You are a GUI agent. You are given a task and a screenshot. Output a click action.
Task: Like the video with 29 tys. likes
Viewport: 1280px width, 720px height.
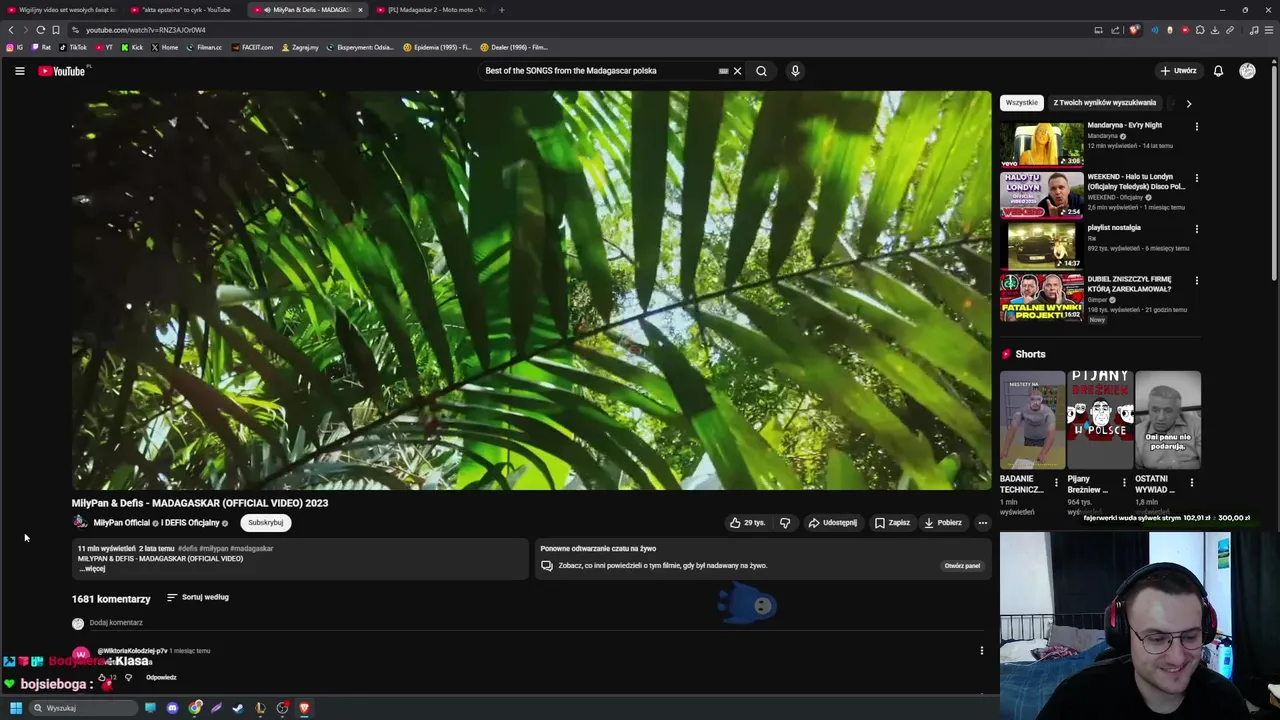[747, 522]
